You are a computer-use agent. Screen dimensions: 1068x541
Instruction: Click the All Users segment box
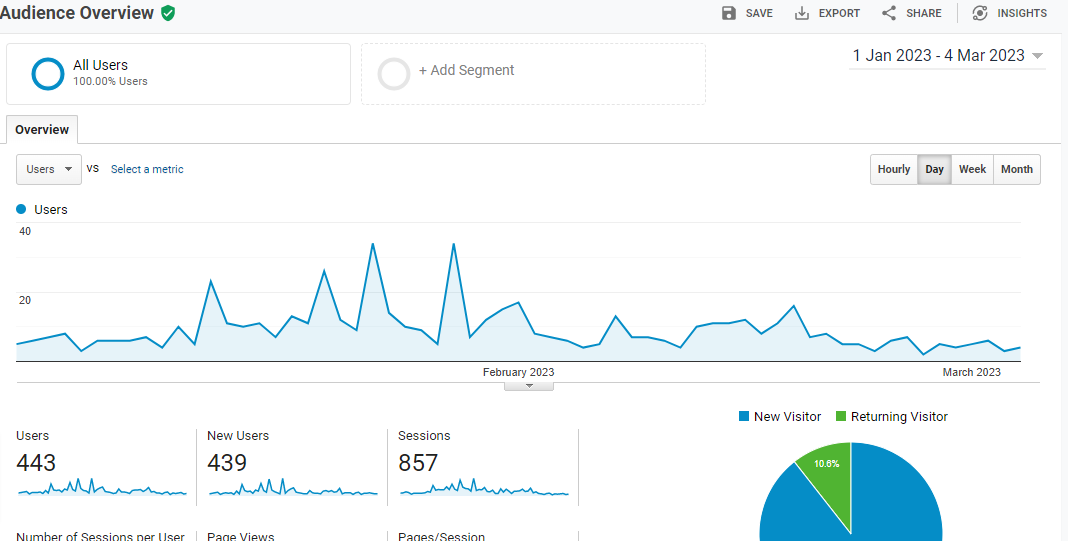[x=178, y=74]
